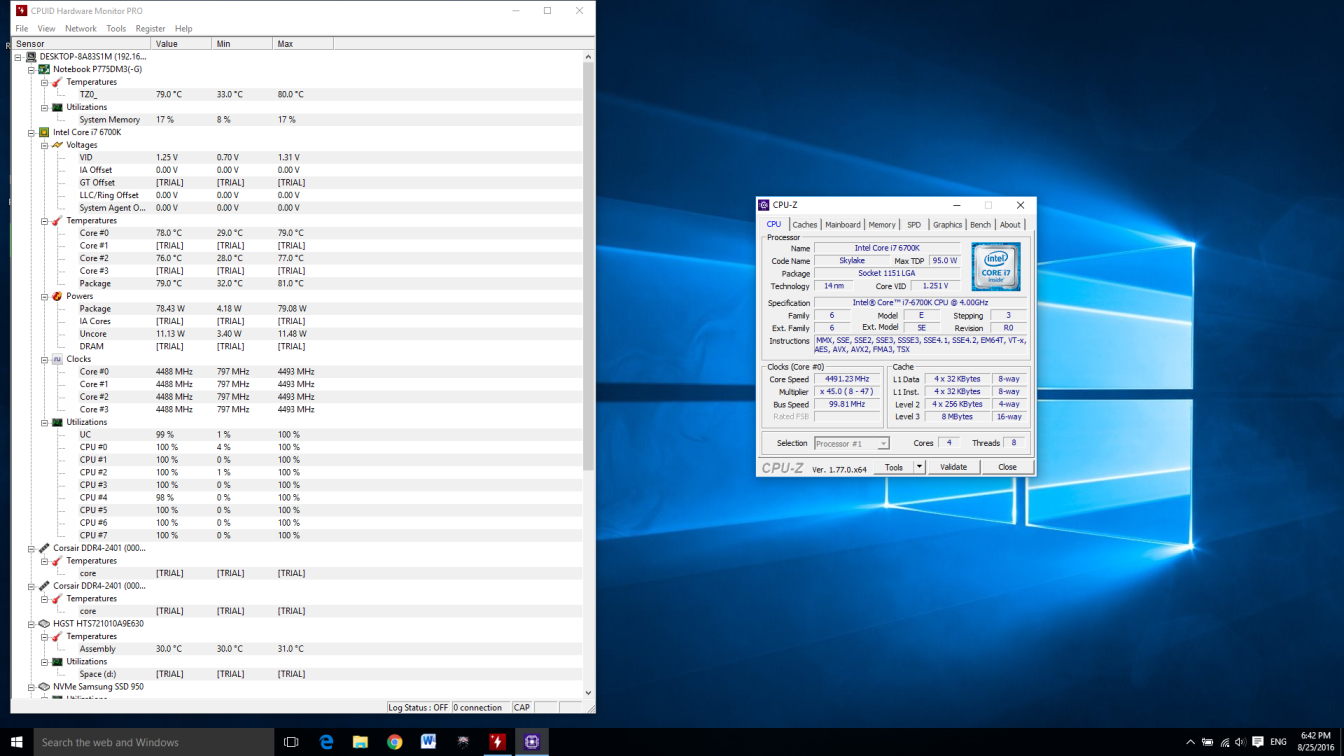Open File Explorer from the taskbar
The image size is (1344, 756).
(x=360, y=742)
